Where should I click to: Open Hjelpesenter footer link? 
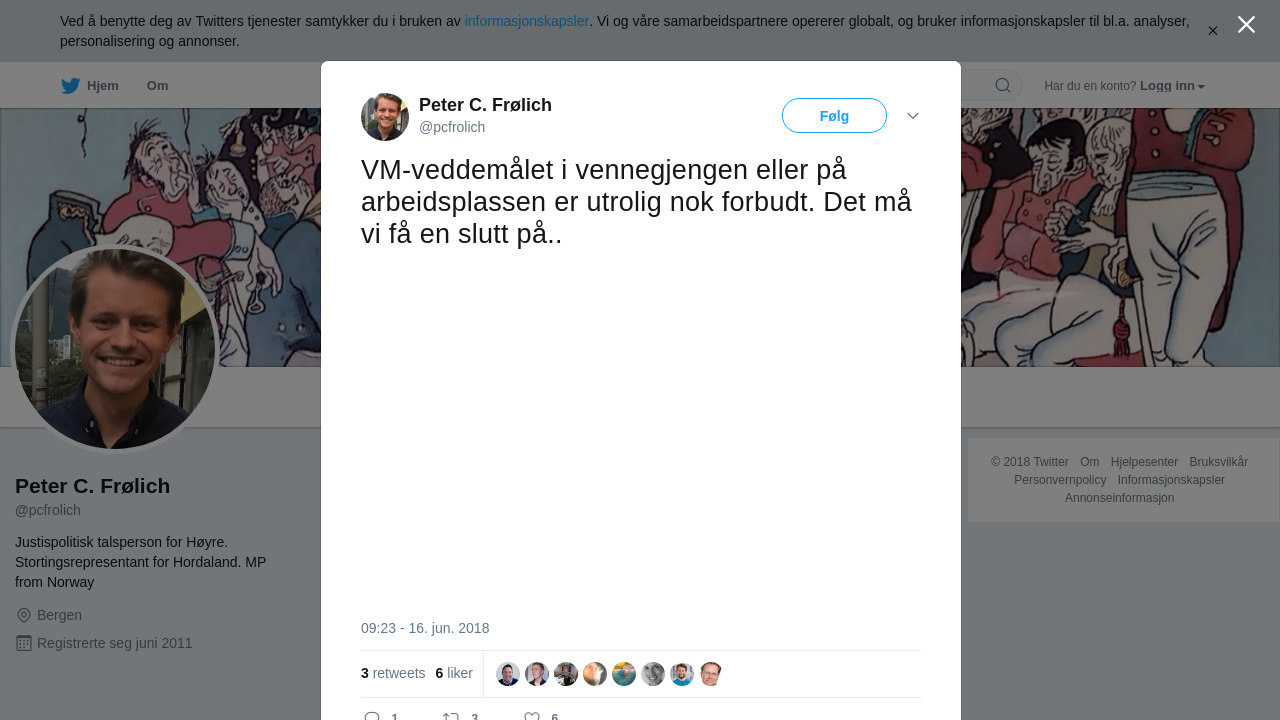(1144, 462)
